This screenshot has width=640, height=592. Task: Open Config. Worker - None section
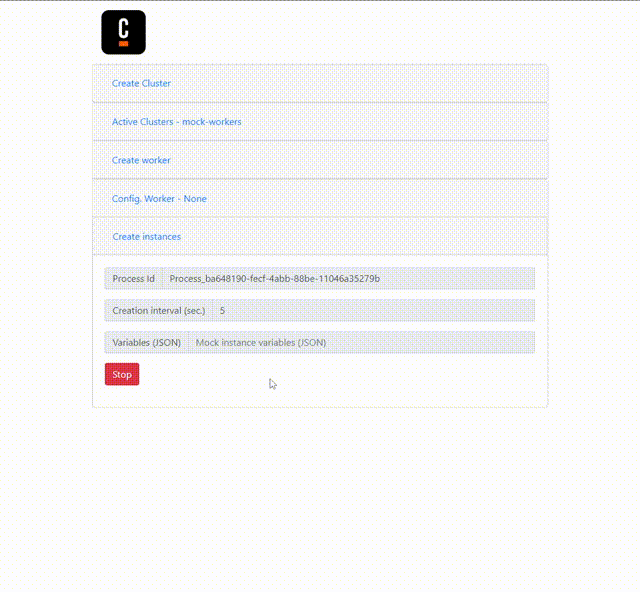pyautogui.click(x=159, y=198)
